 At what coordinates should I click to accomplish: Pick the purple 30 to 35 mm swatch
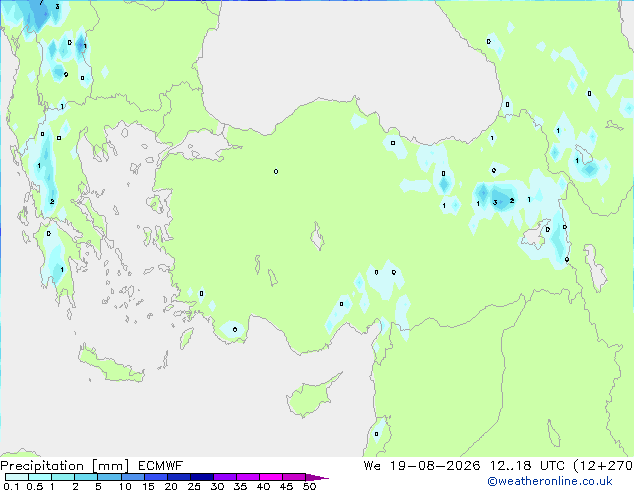coord(225,477)
